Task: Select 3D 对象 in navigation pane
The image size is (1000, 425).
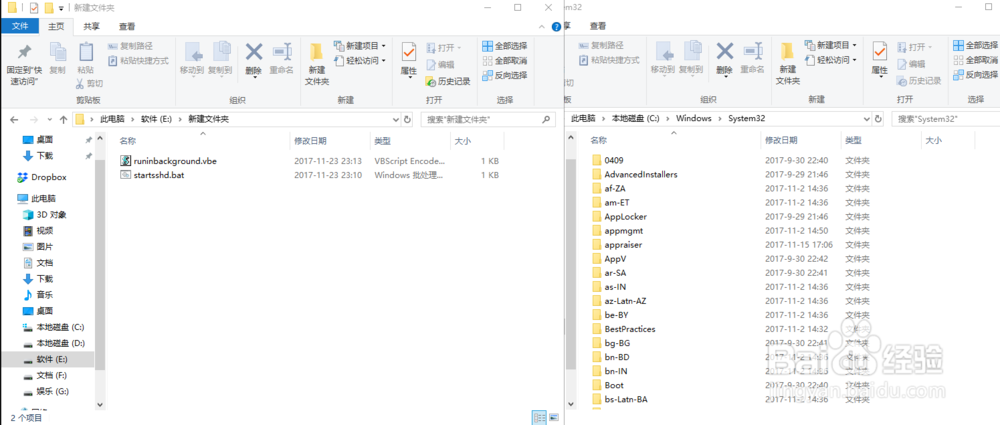Action: pyautogui.click(x=45, y=214)
